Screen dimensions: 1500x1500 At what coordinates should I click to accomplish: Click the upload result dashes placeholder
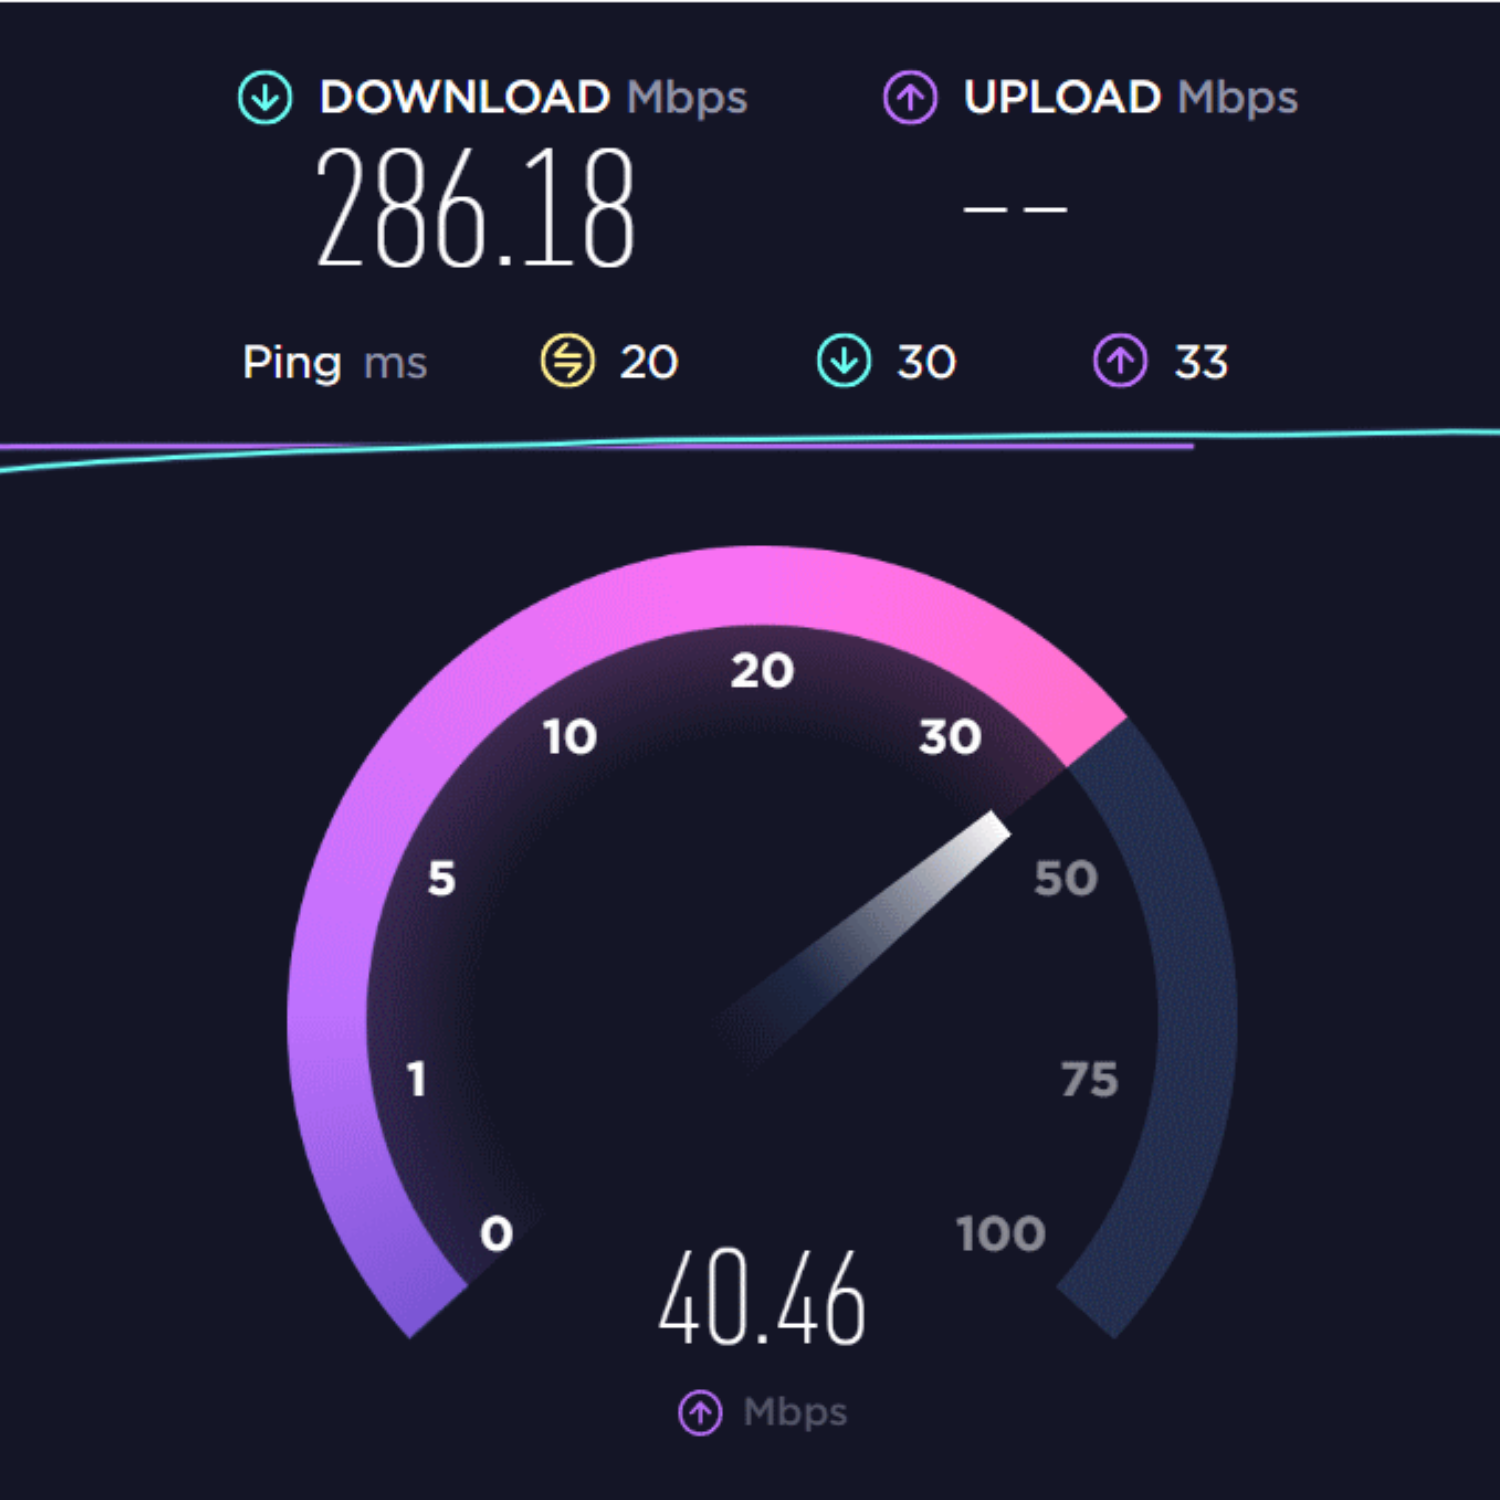[1015, 210]
